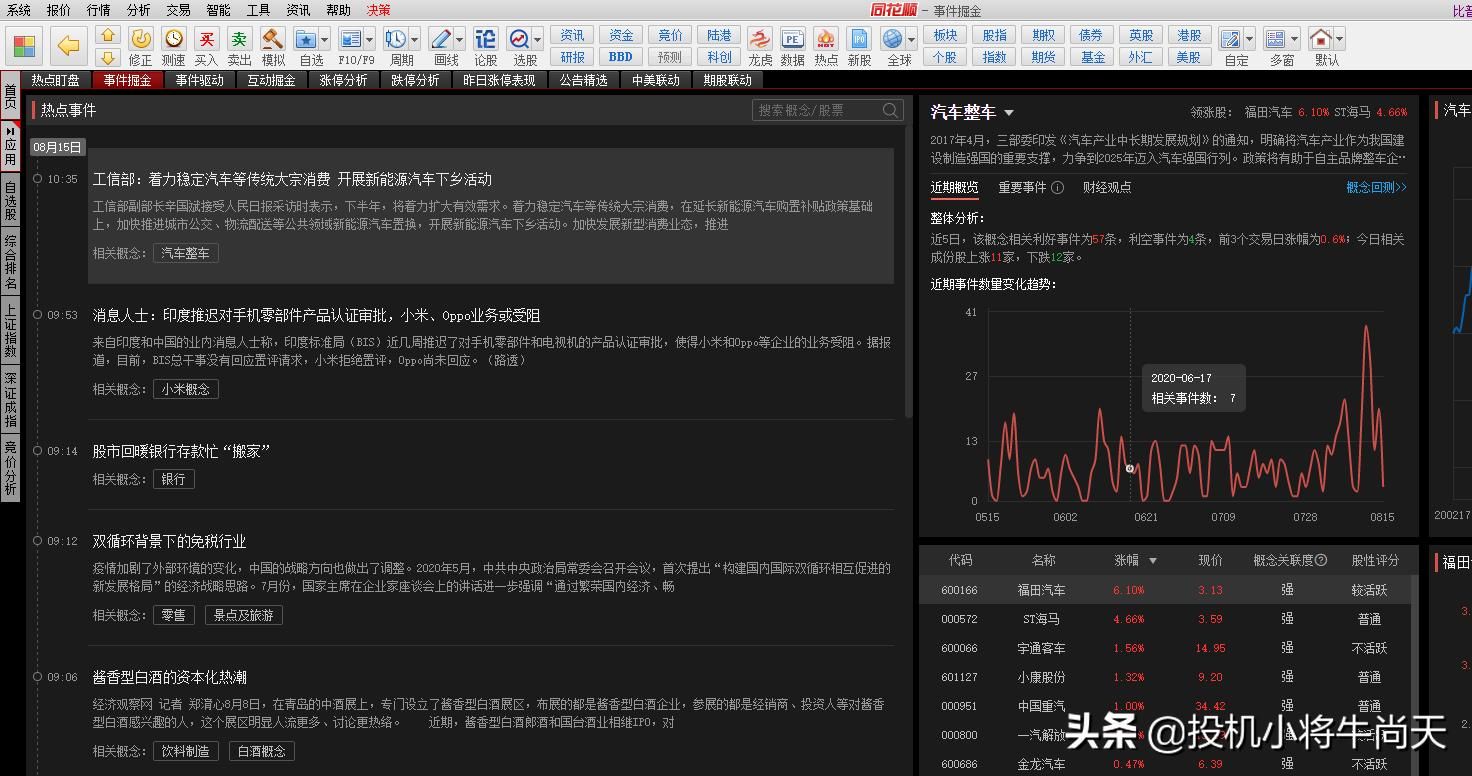Select the 福田汽车 stock row
This screenshot has width=1472, height=776.
pos(1165,590)
